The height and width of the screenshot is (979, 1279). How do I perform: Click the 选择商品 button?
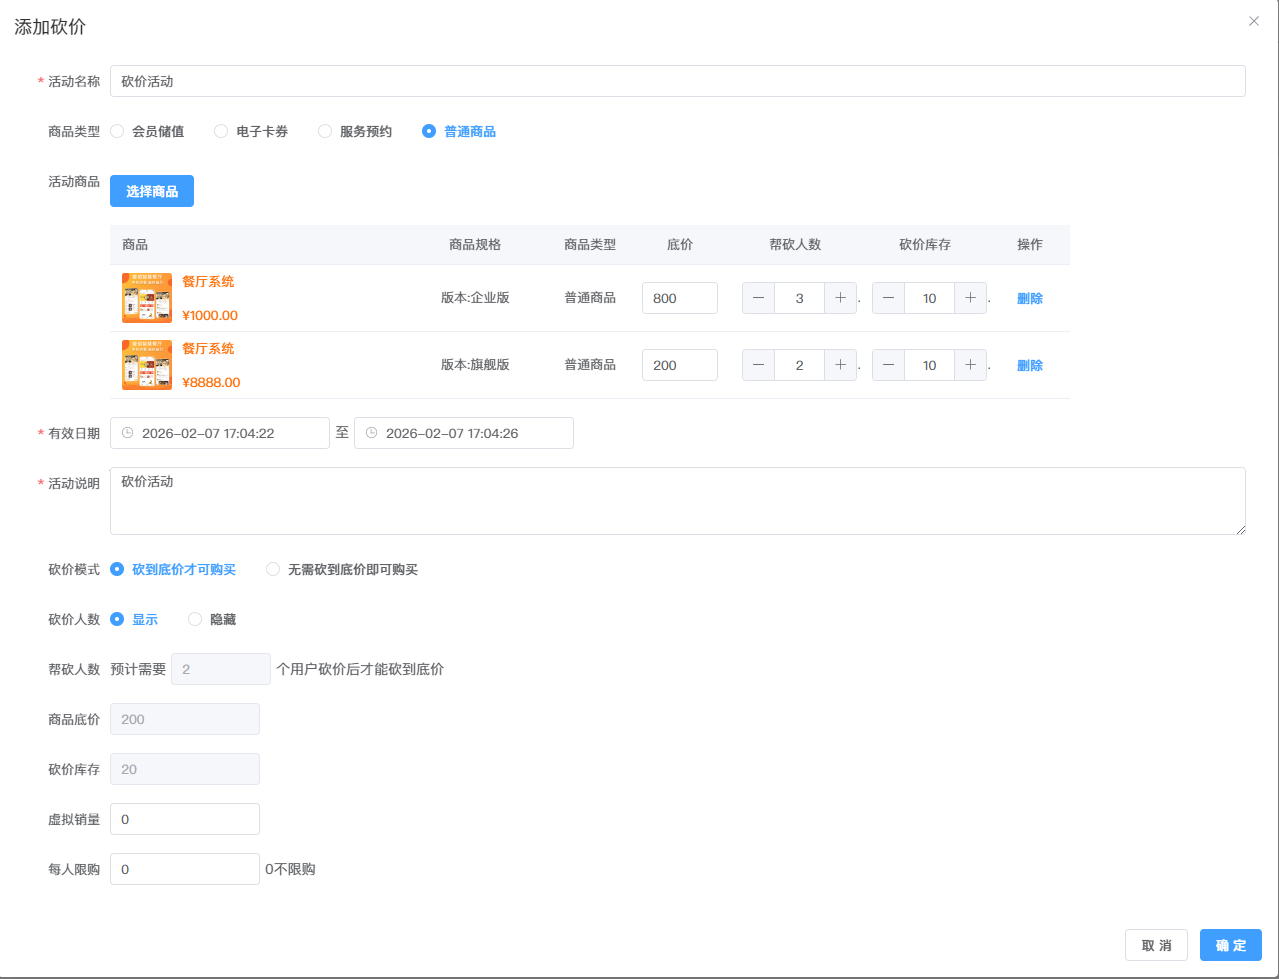(x=152, y=191)
